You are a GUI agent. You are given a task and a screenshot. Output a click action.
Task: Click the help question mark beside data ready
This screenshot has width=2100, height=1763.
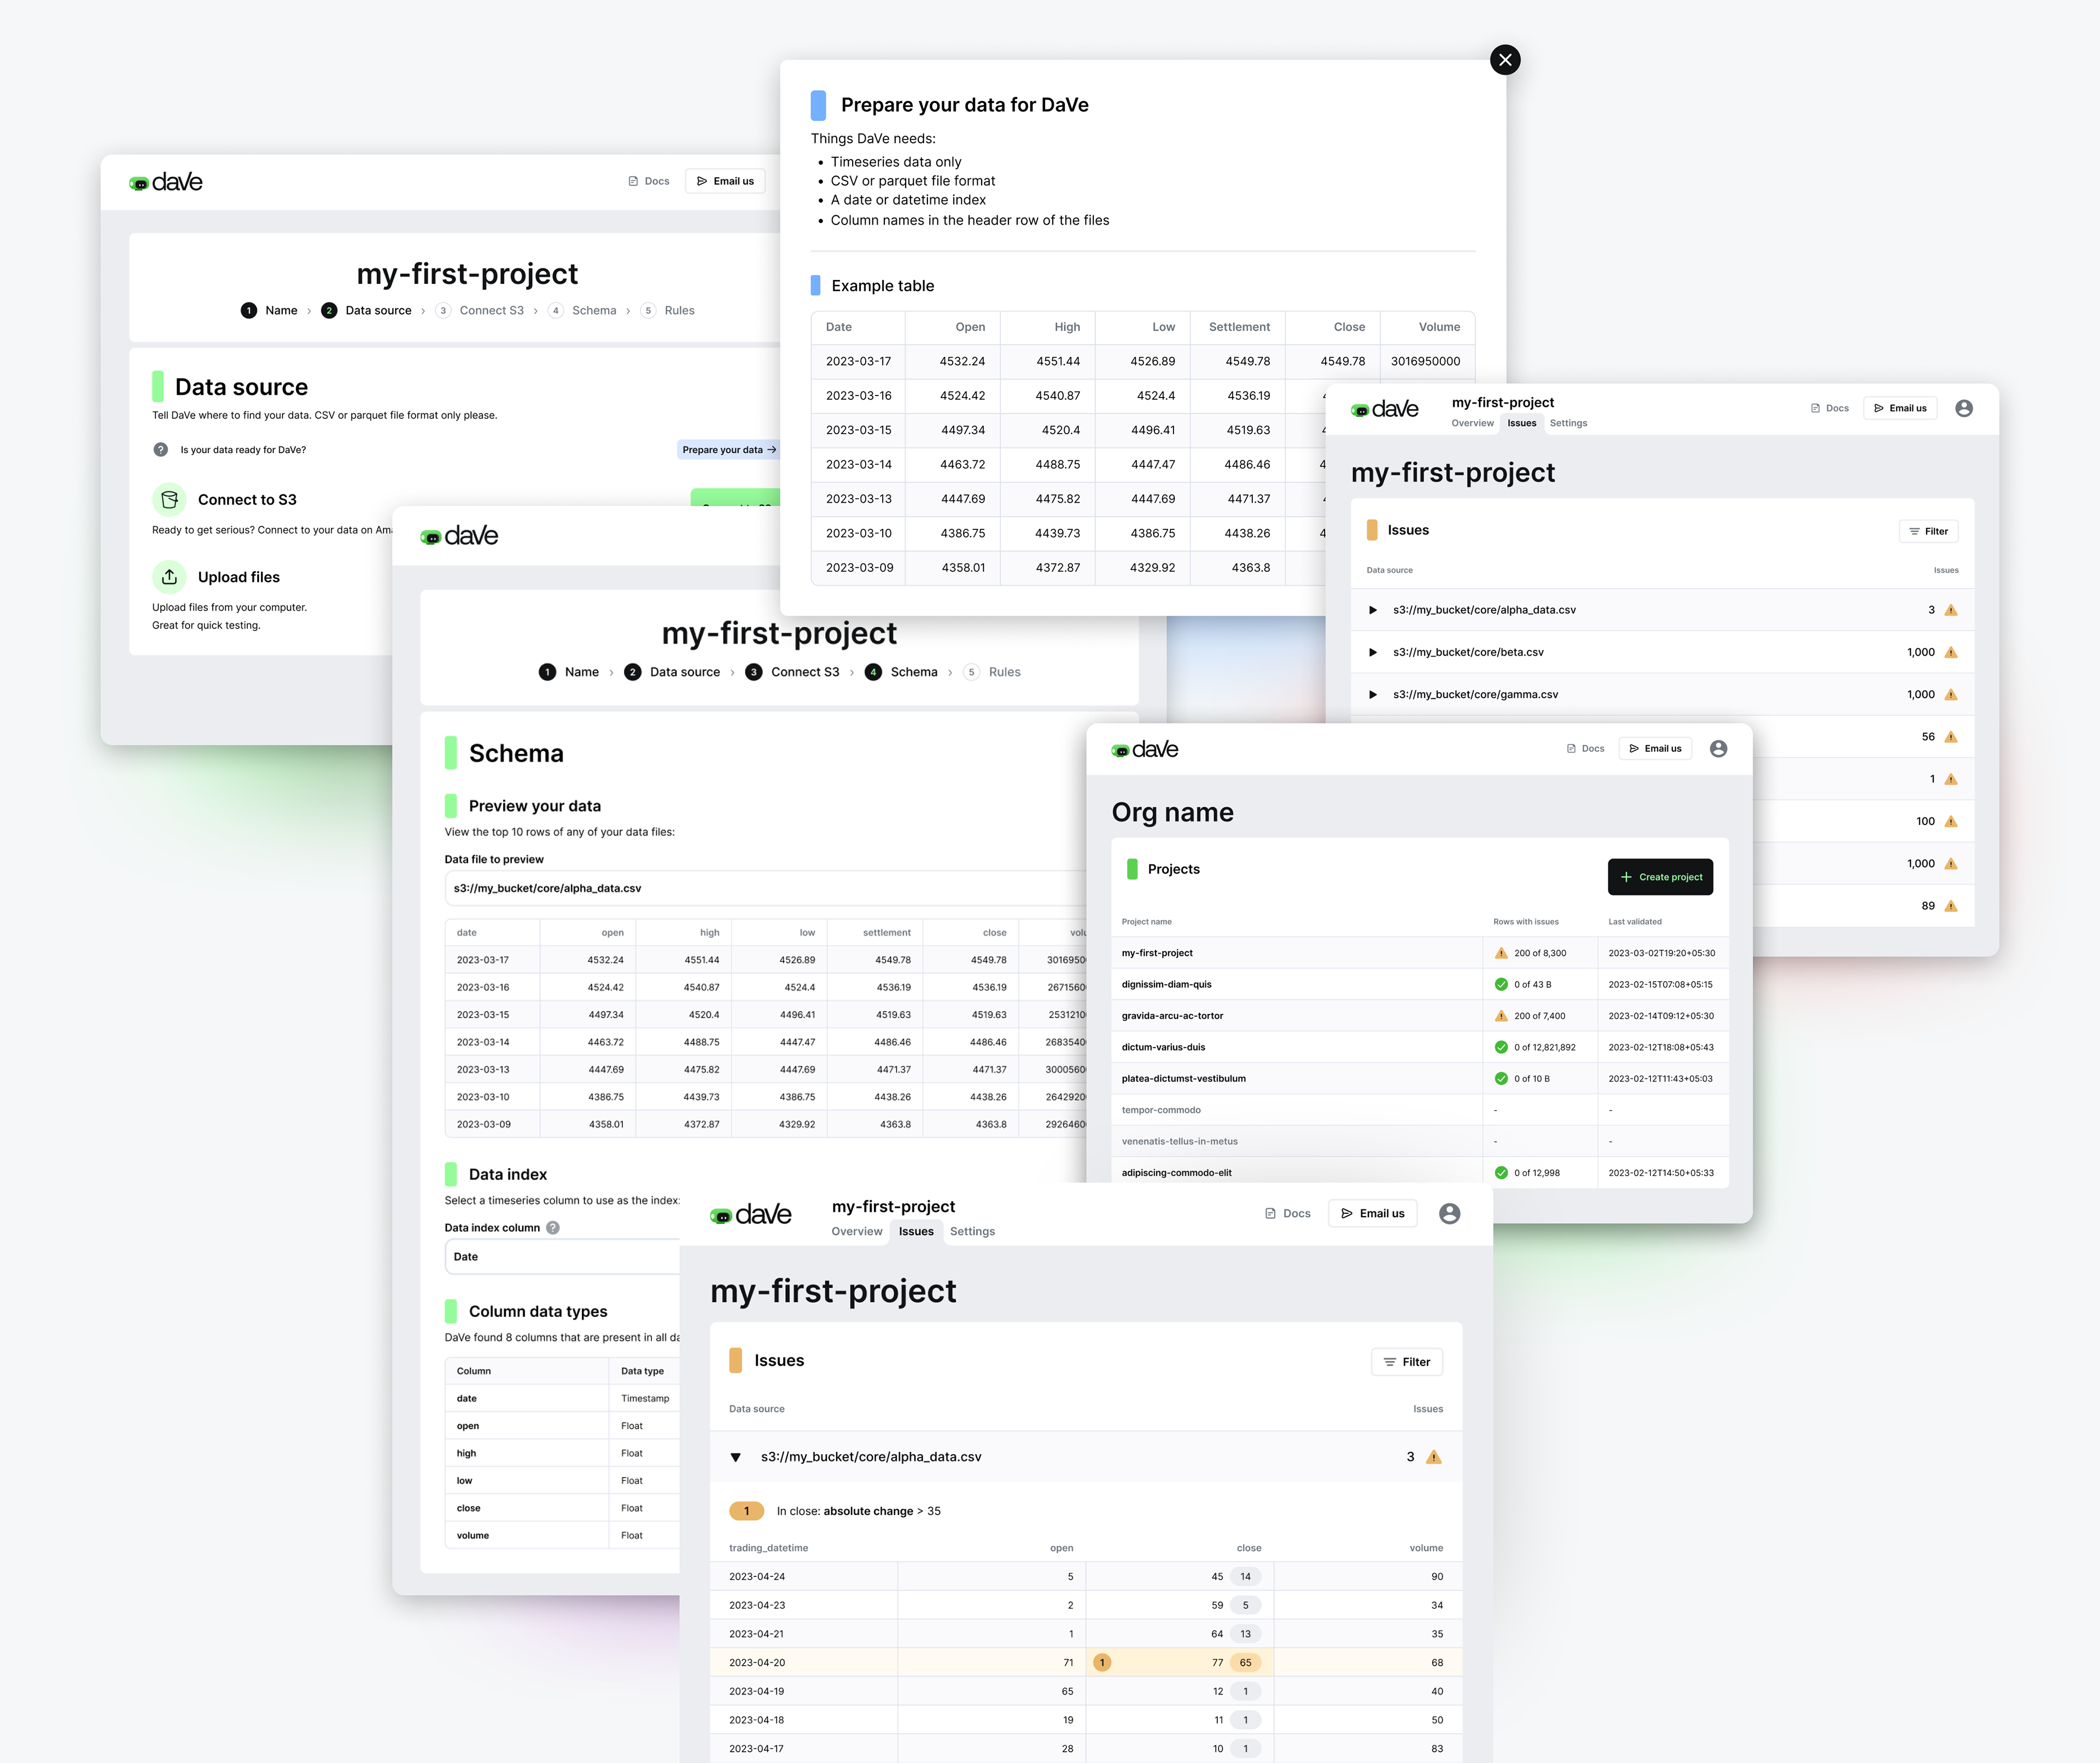[161, 450]
